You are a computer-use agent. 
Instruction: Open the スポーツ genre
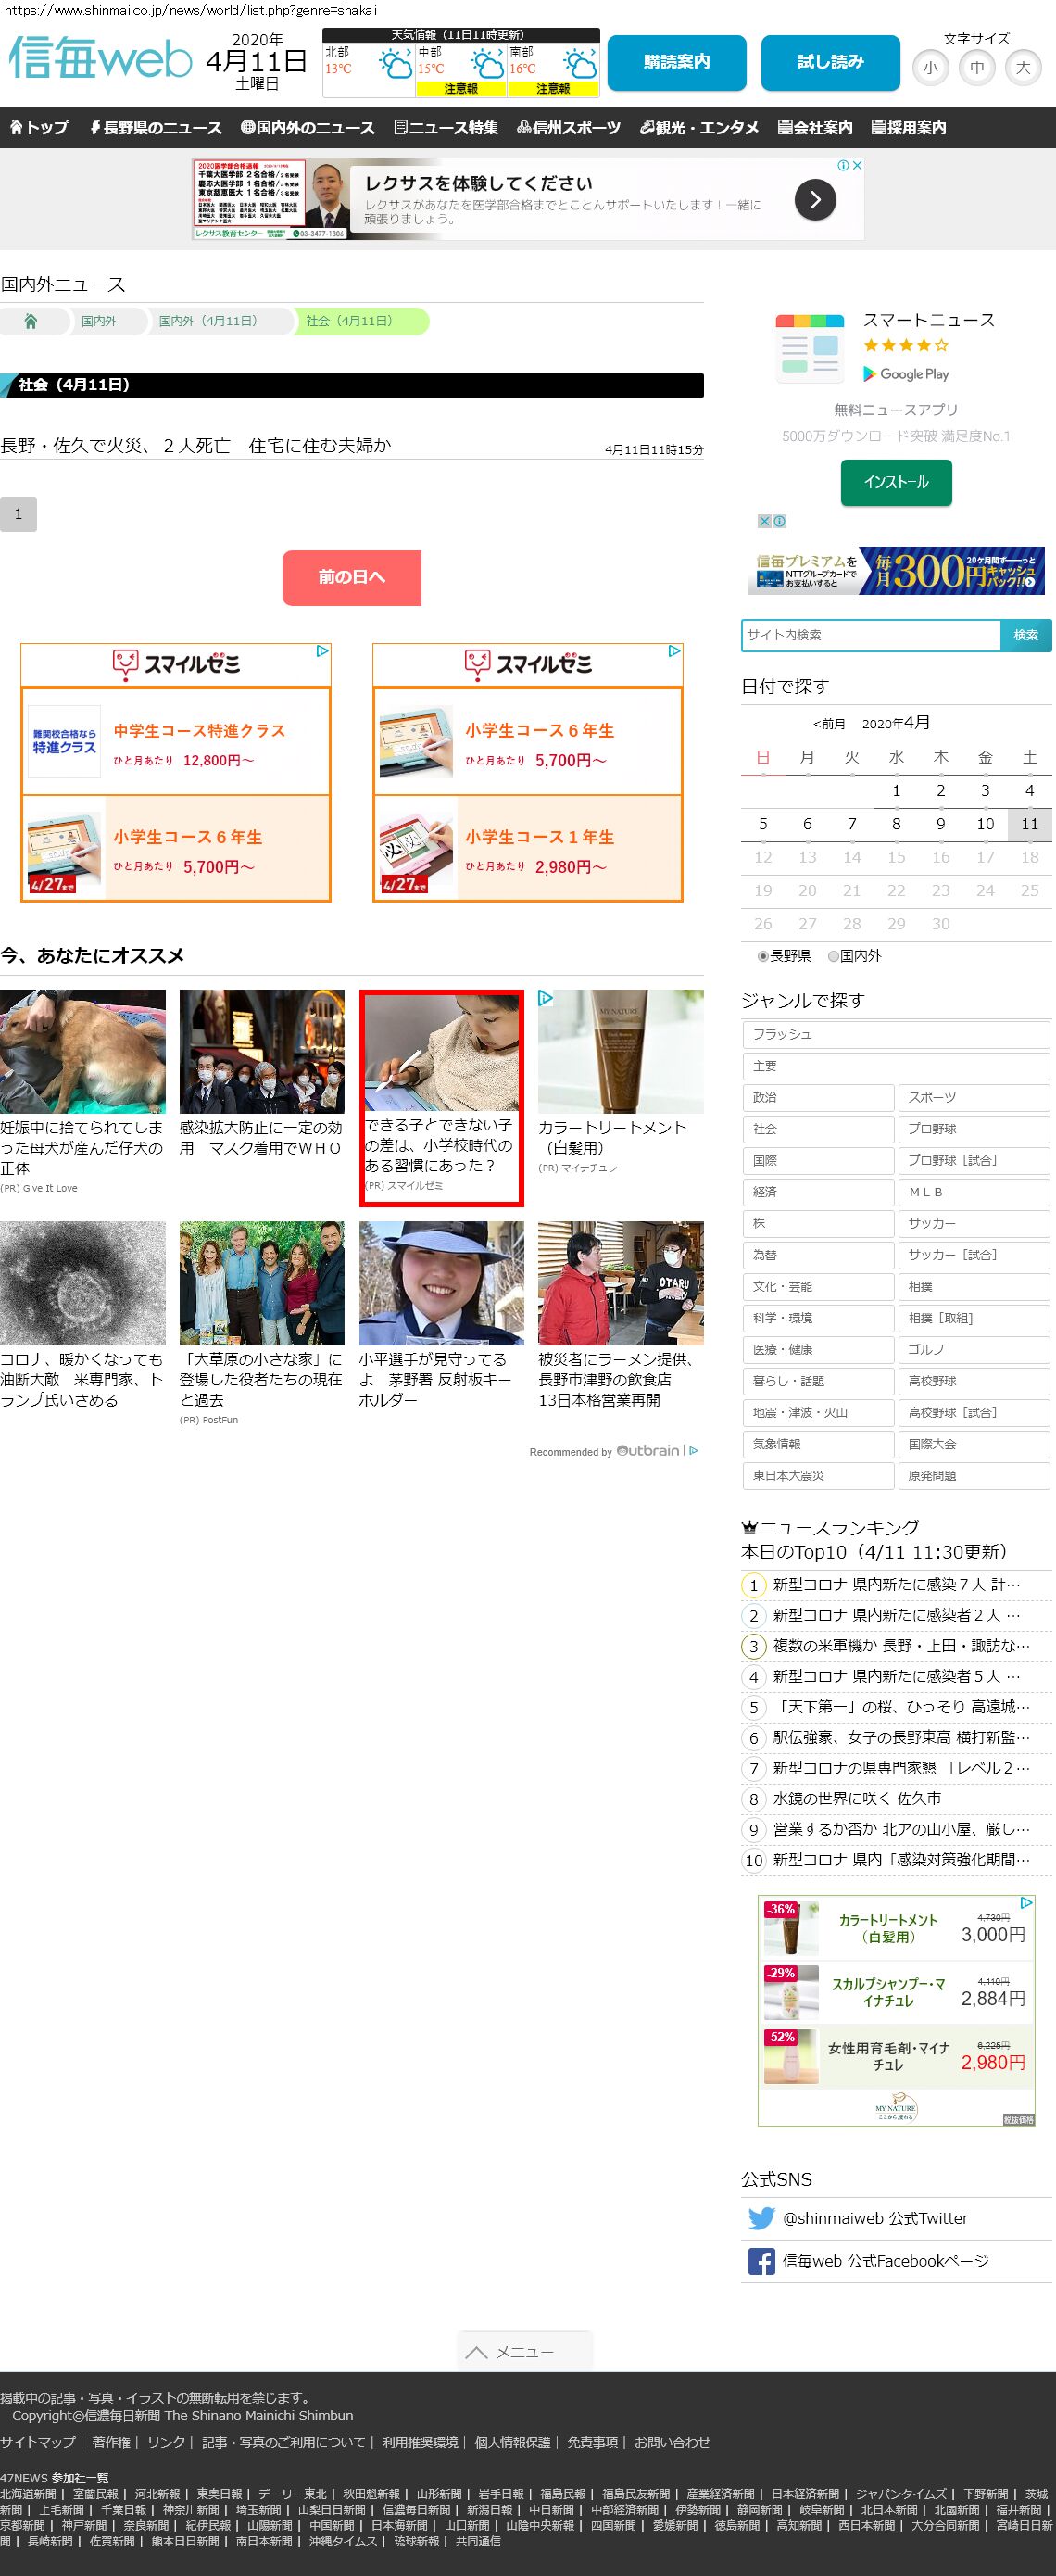(x=974, y=1097)
